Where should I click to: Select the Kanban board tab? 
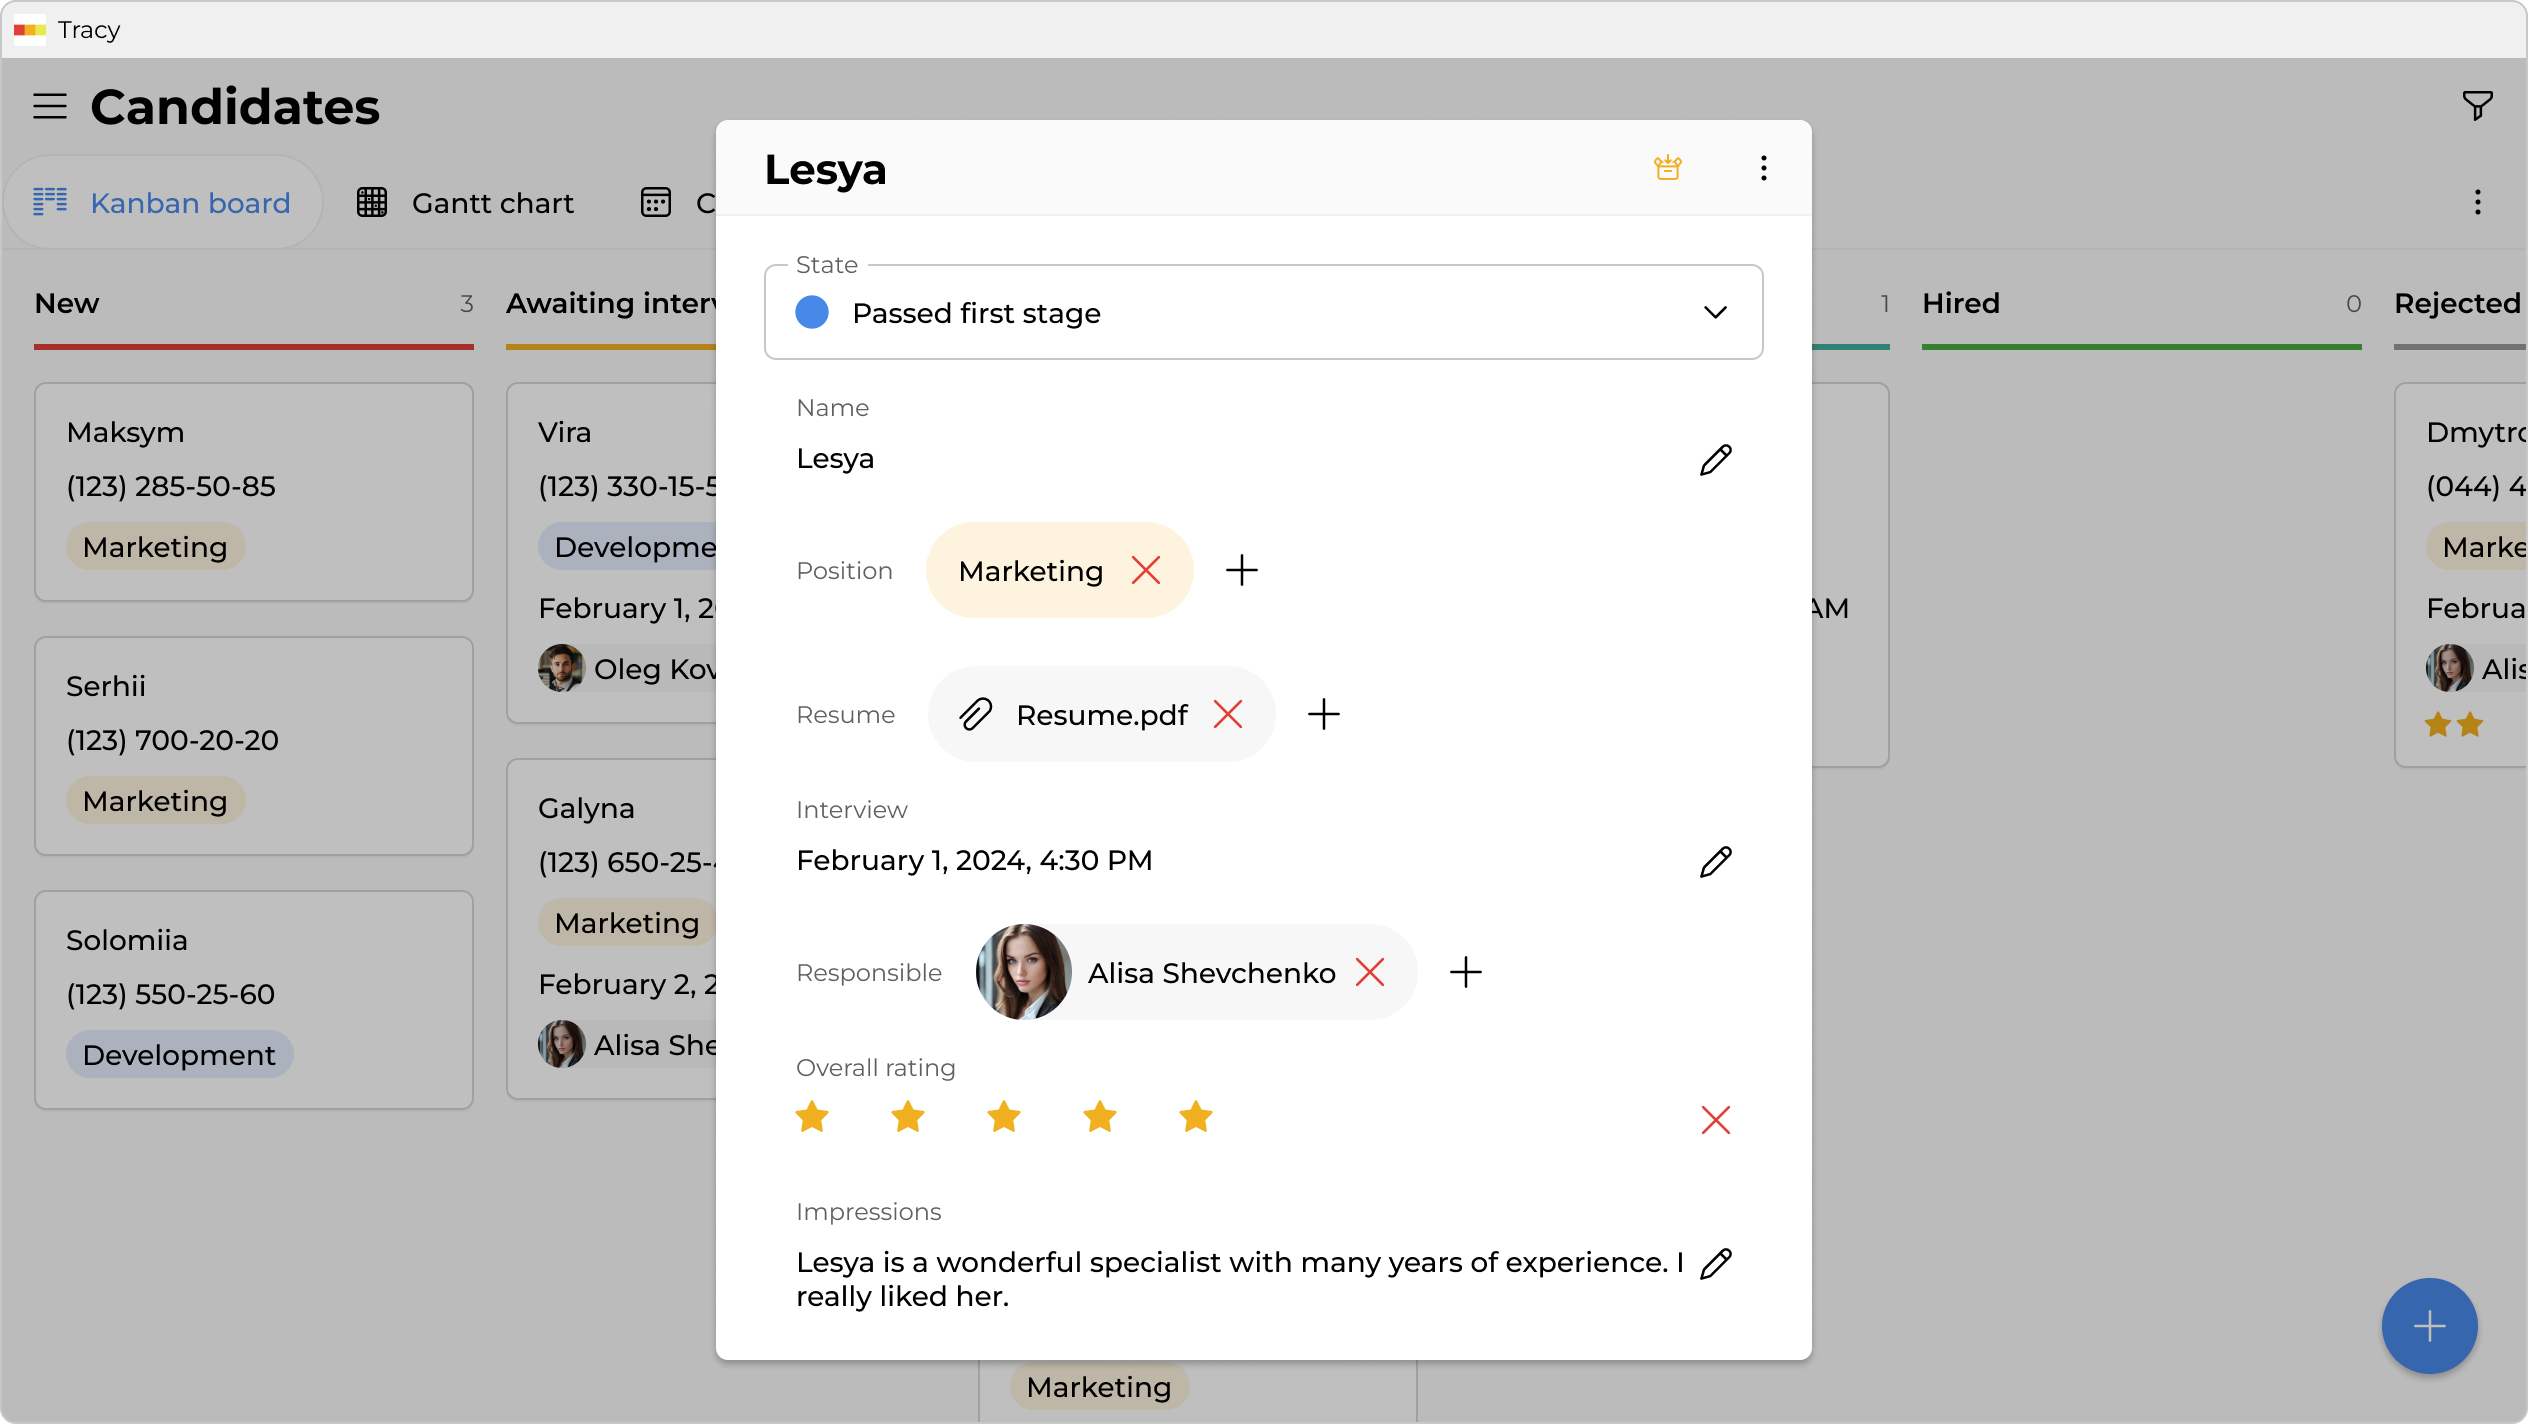coord(163,203)
